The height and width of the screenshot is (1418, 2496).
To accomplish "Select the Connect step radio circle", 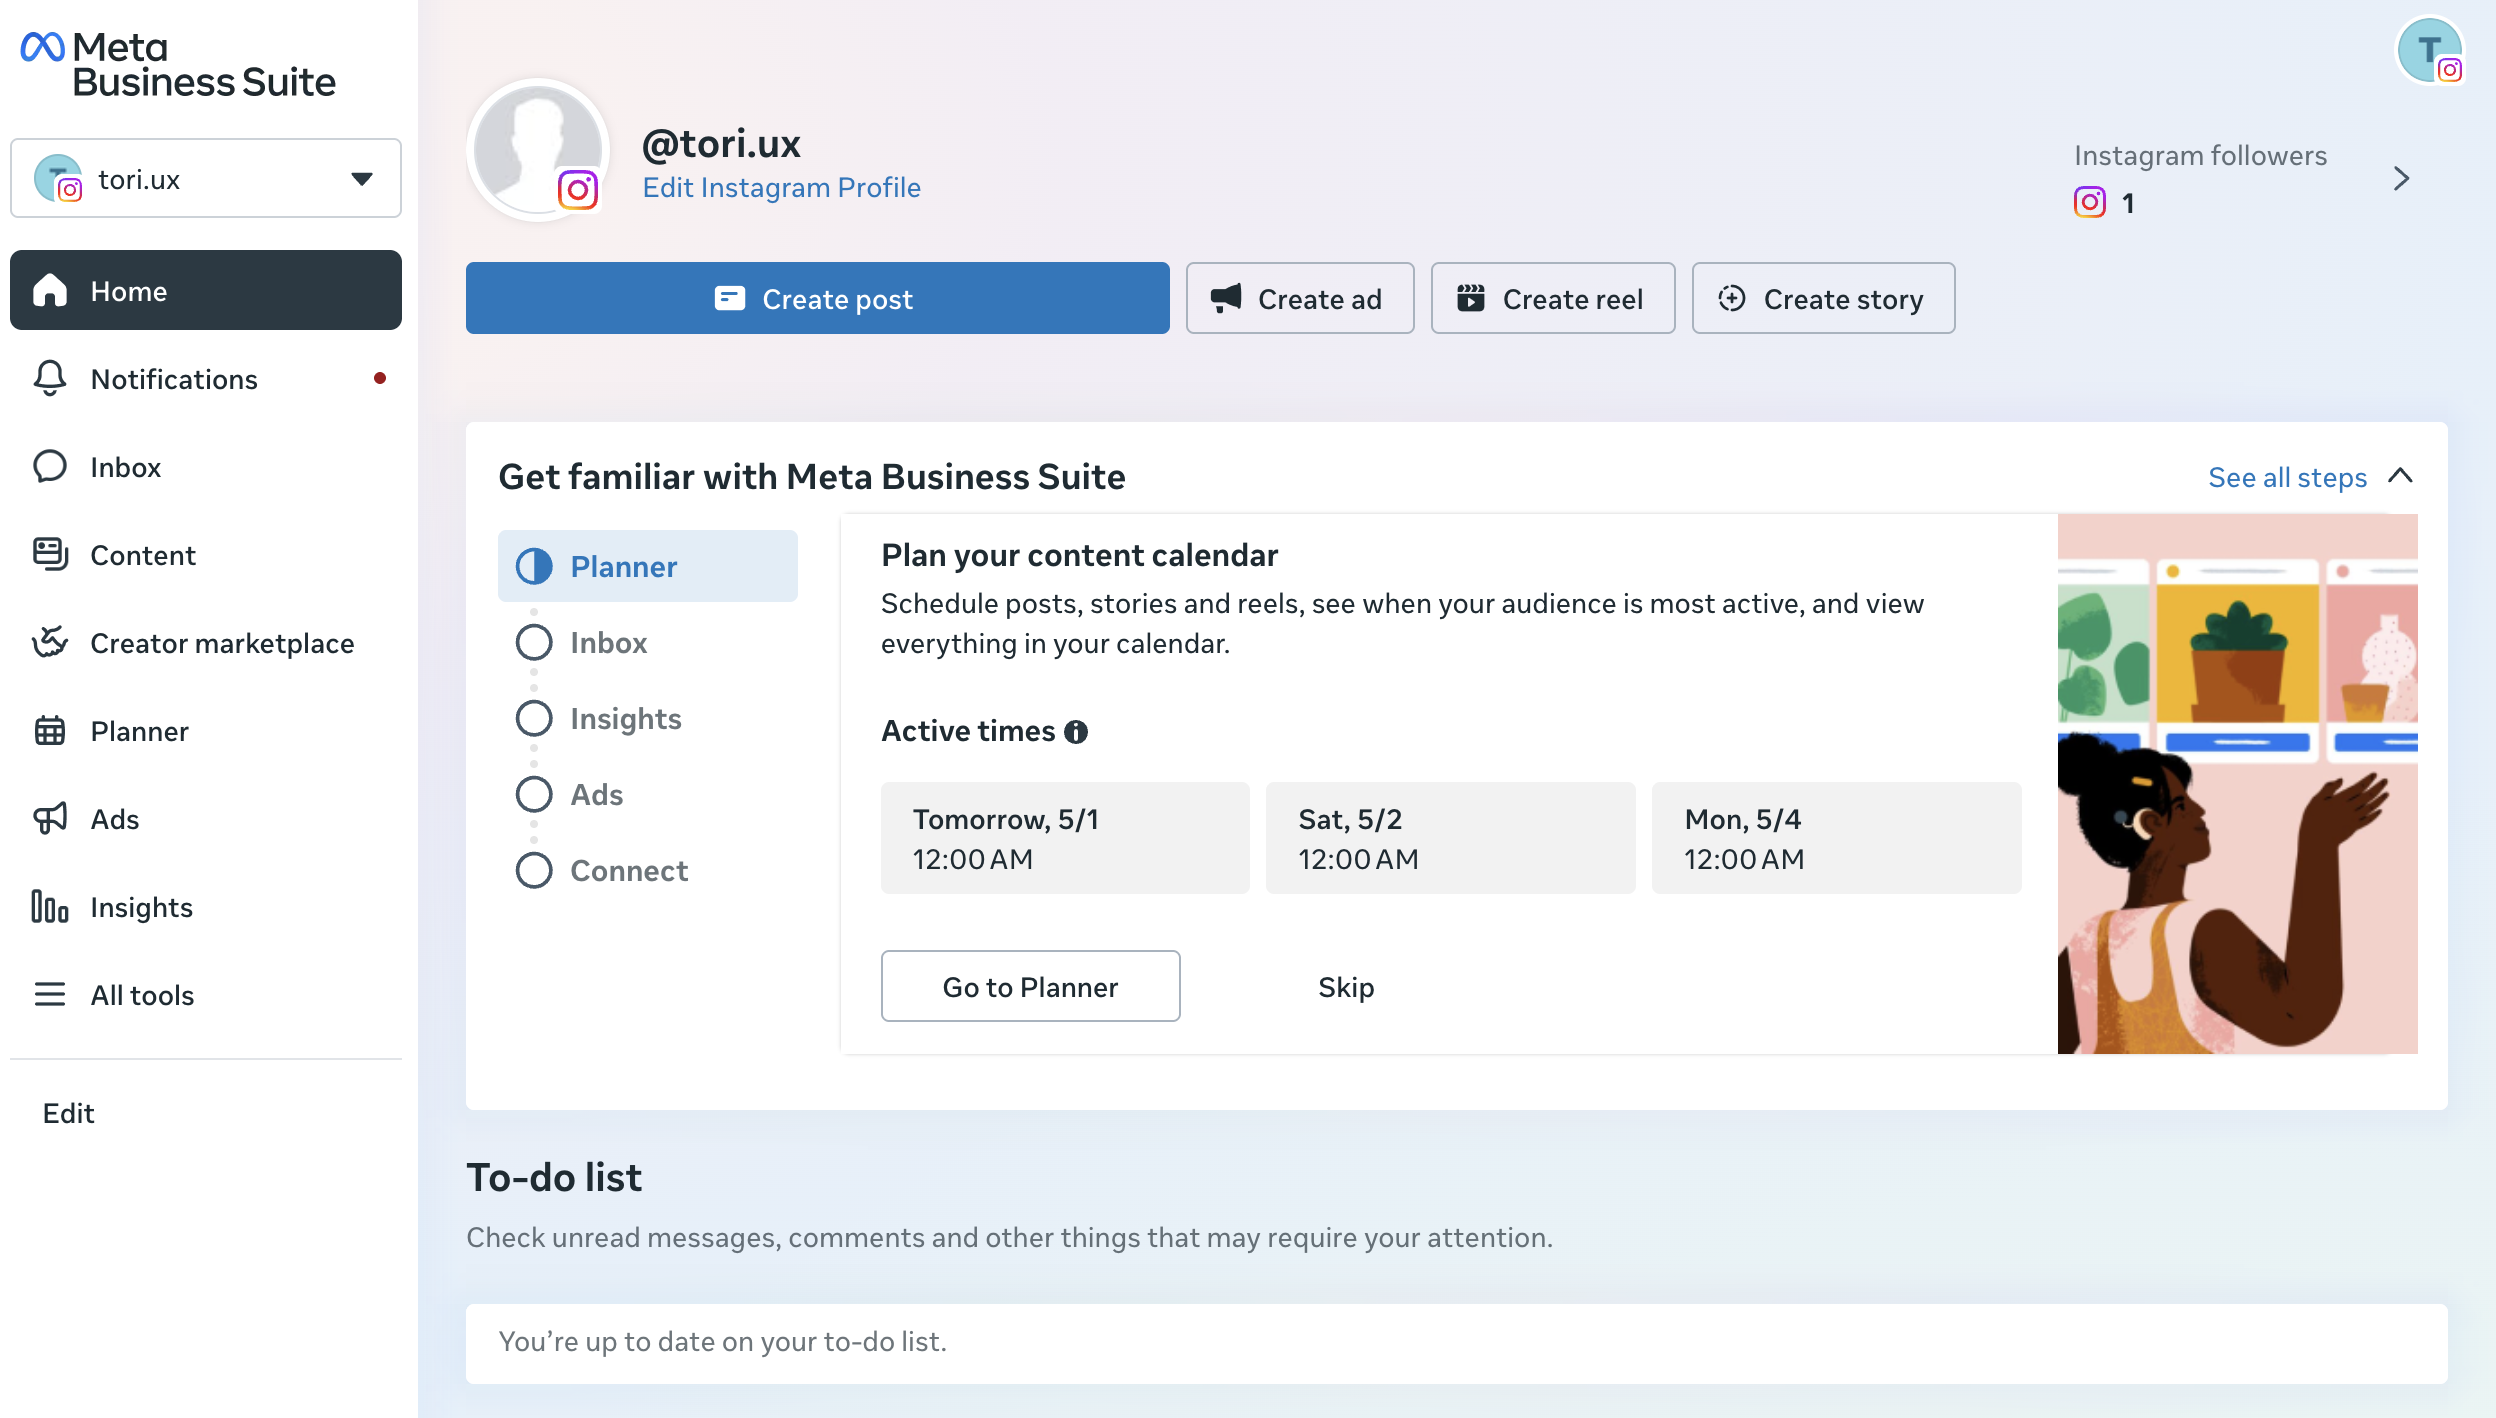I will point(534,871).
